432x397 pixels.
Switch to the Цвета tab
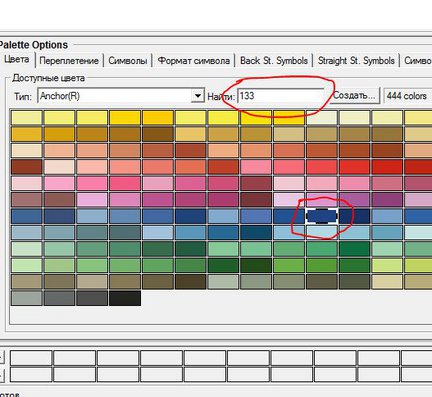pyautogui.click(x=17, y=60)
